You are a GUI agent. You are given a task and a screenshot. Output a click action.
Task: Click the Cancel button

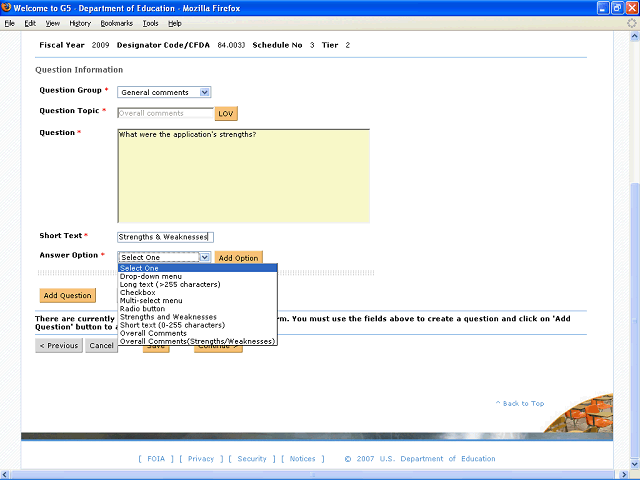point(101,345)
